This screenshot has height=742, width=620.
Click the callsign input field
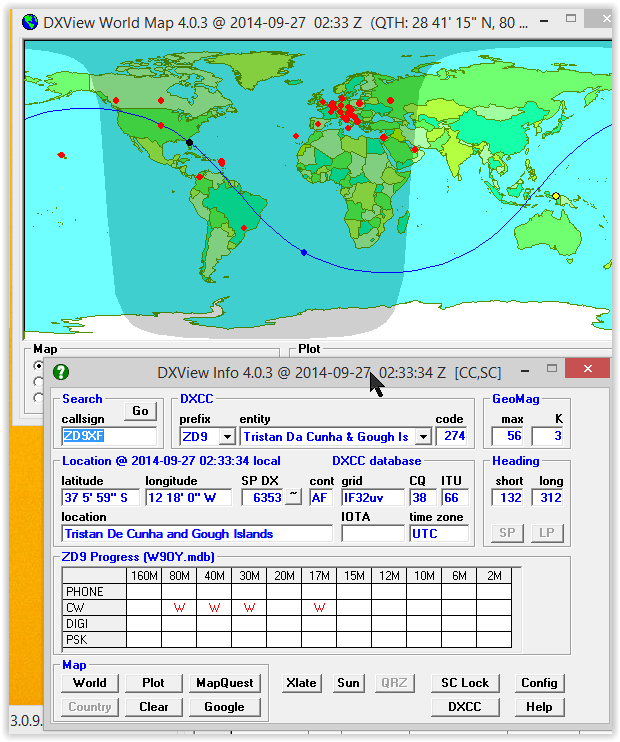pyautogui.click(x=109, y=436)
